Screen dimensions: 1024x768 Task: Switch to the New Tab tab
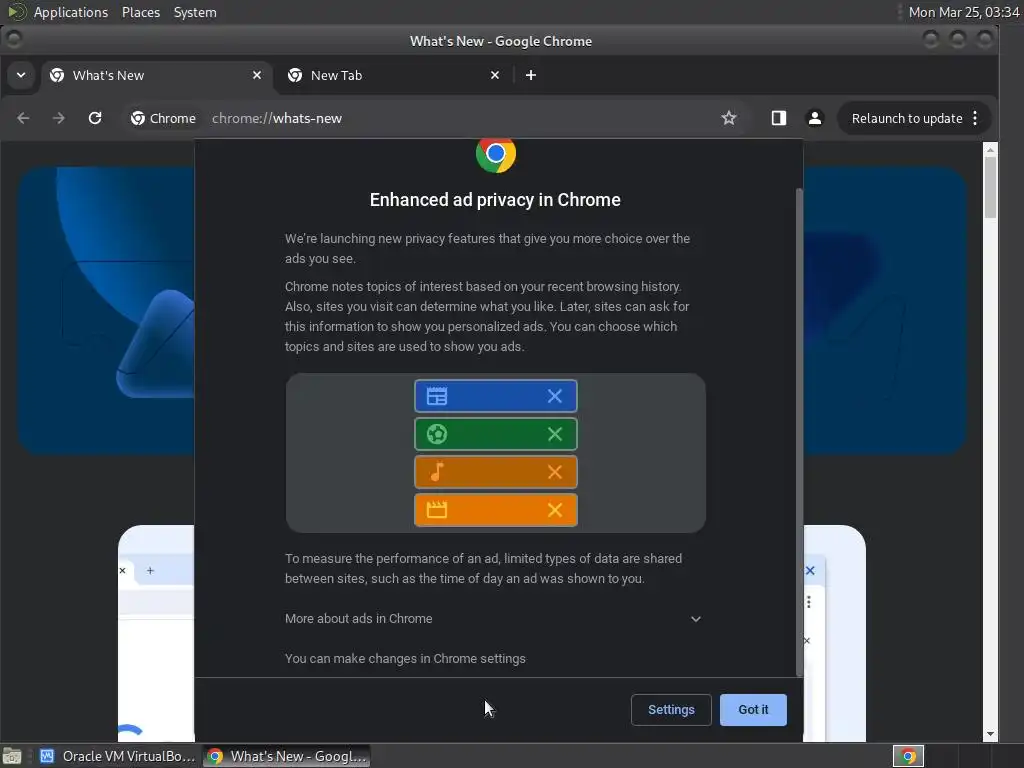click(394, 75)
